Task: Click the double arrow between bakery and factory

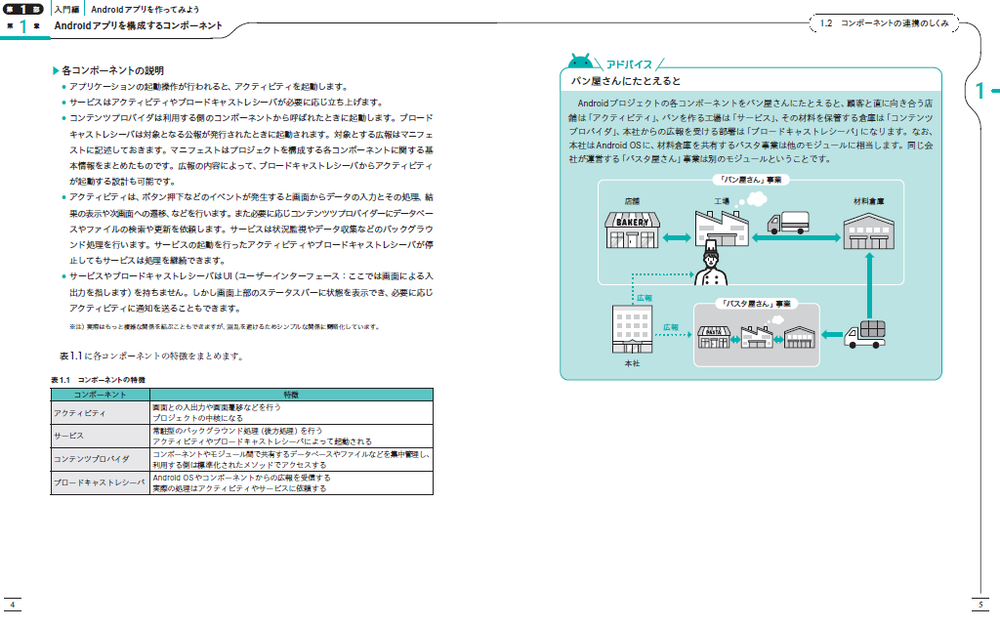Action: click(675, 237)
